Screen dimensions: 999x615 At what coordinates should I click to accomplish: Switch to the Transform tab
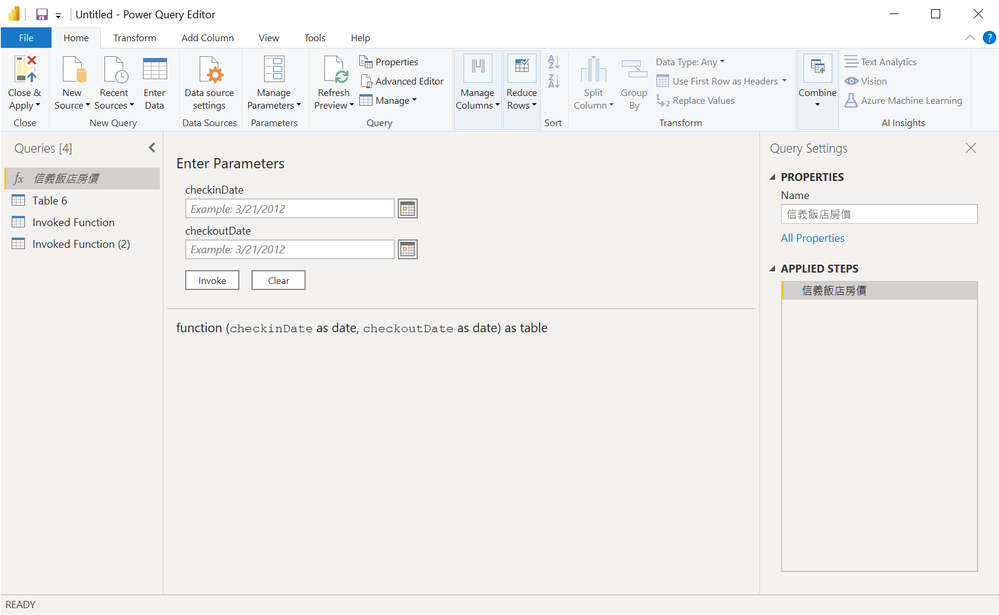[x=134, y=38]
